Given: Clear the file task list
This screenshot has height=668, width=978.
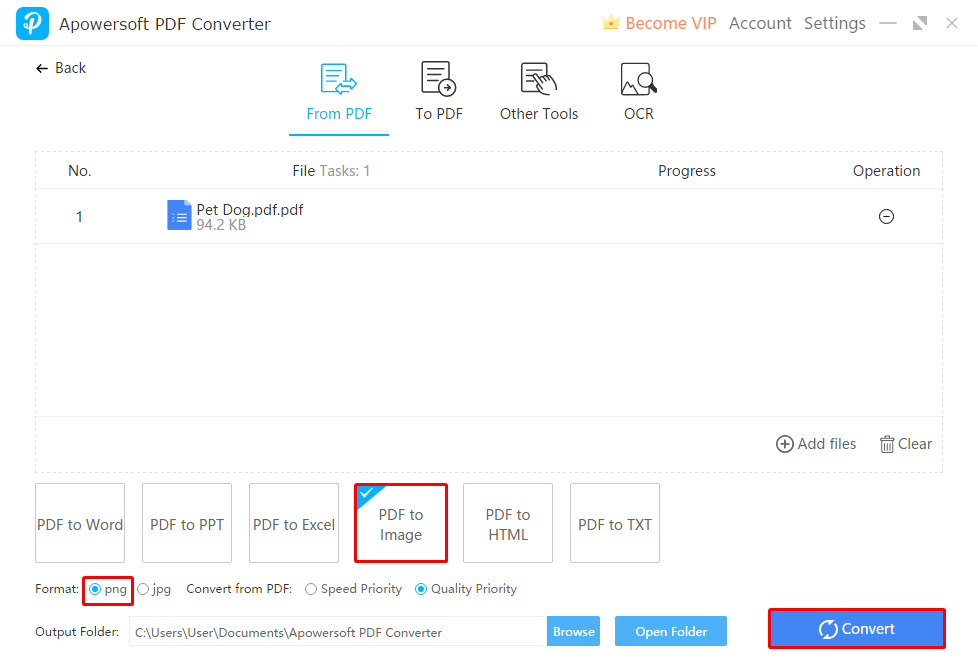Looking at the screenshot, I should tap(905, 443).
